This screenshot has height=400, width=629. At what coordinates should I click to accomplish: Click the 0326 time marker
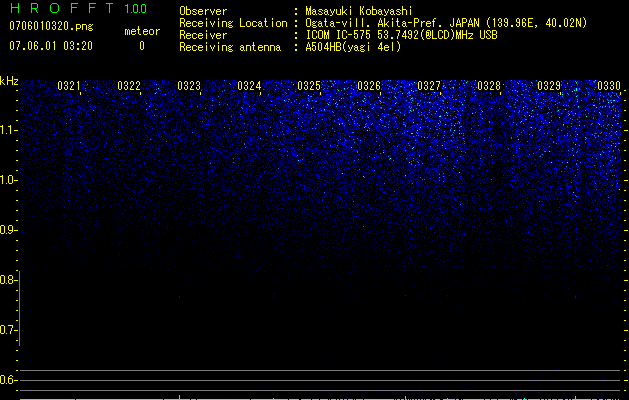(369, 86)
